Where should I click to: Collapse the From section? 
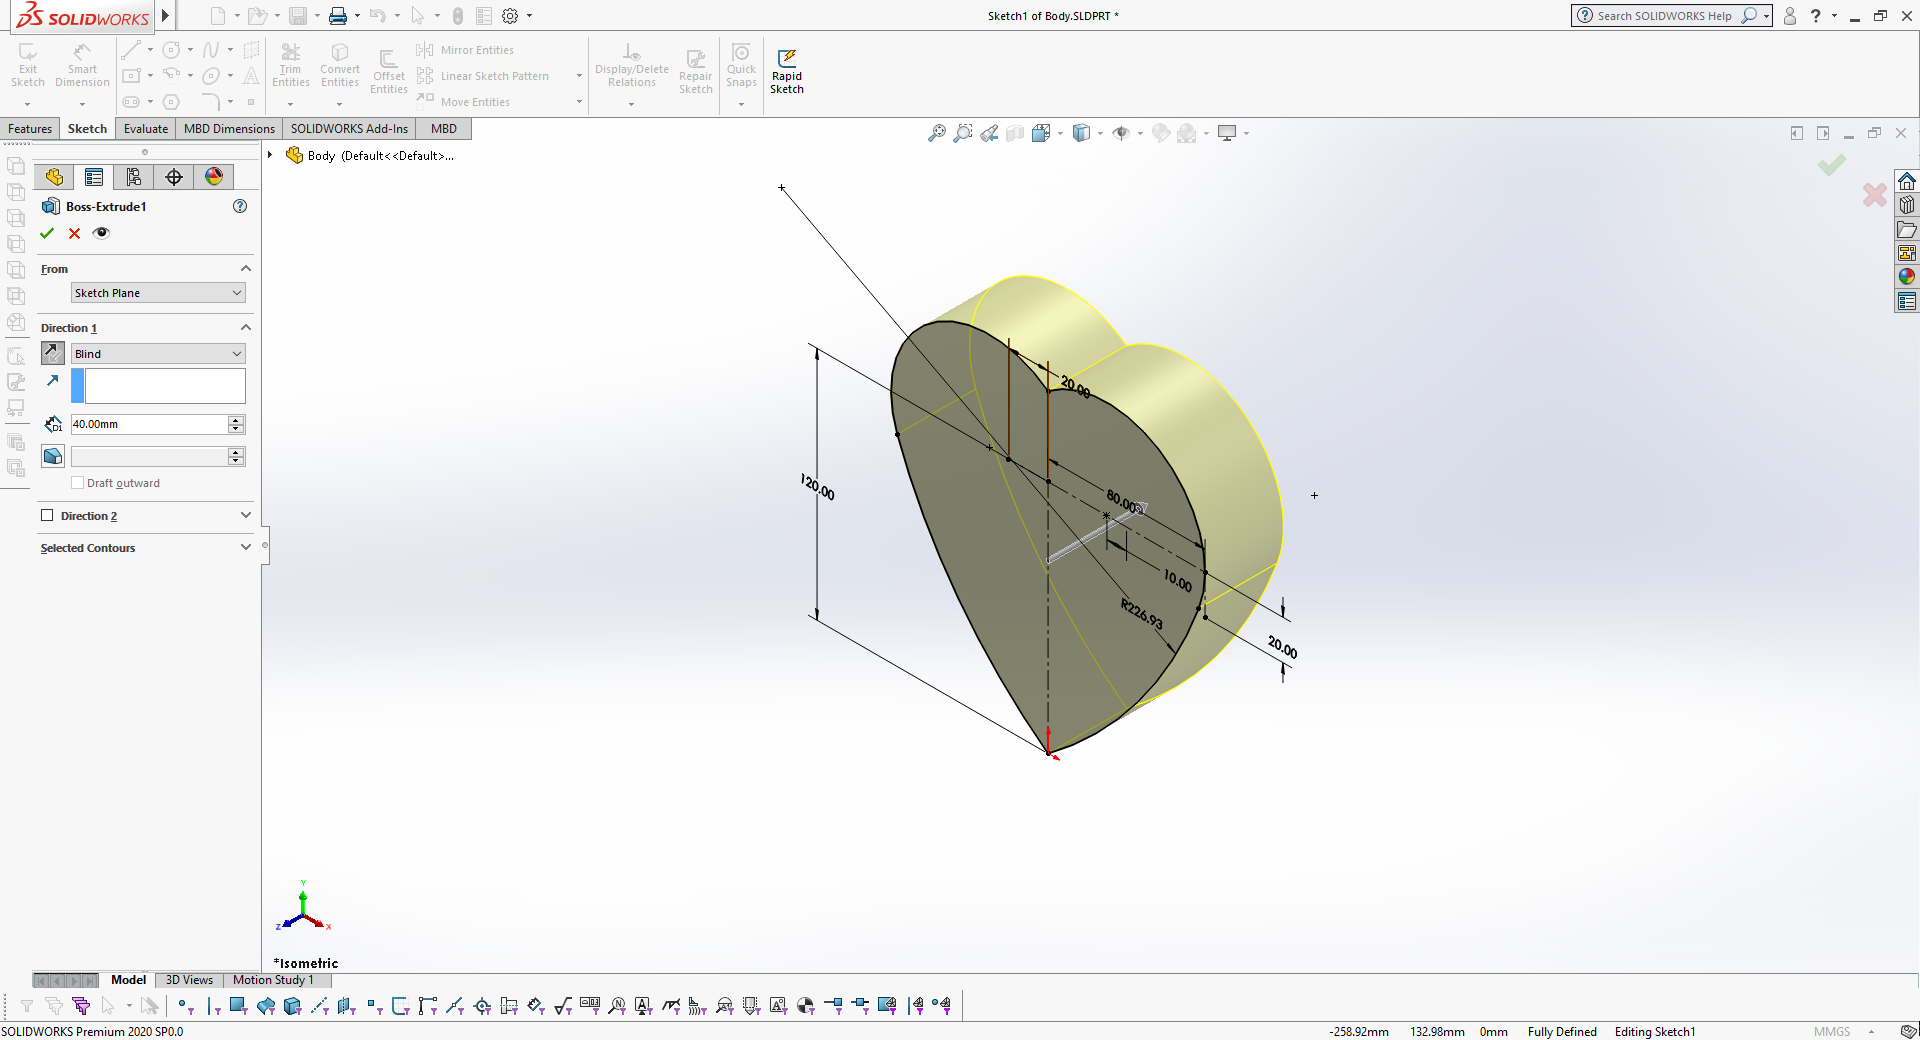click(x=246, y=268)
